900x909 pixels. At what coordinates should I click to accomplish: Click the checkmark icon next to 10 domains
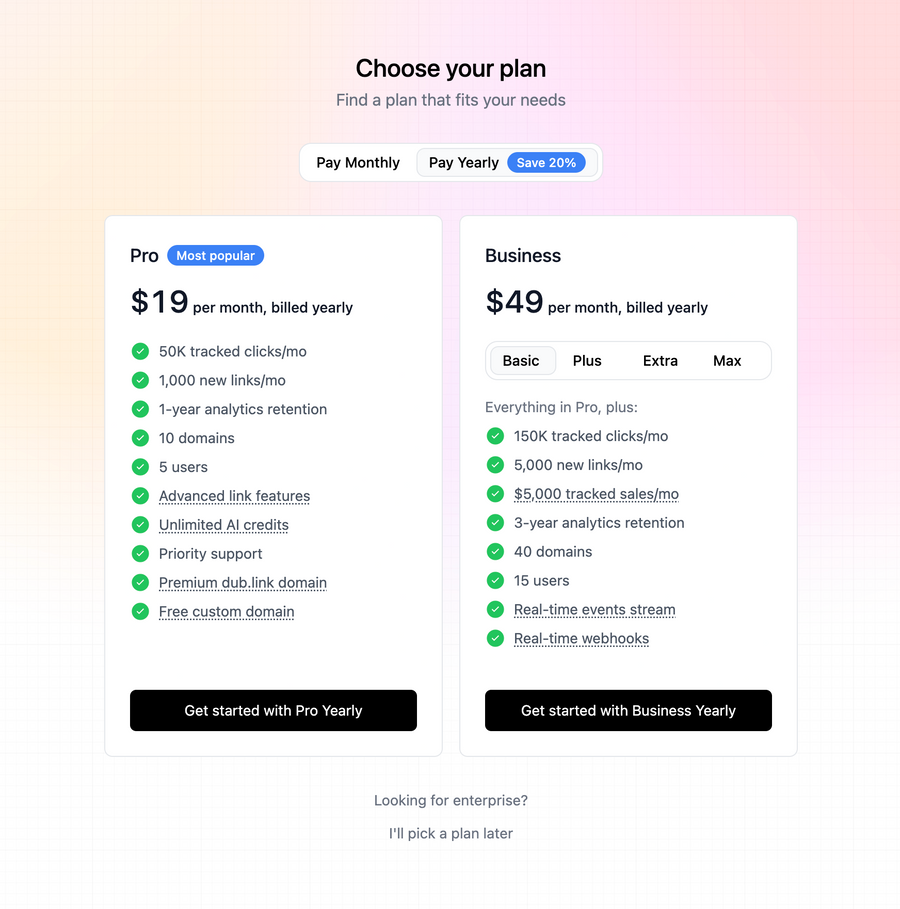[x=140, y=438]
